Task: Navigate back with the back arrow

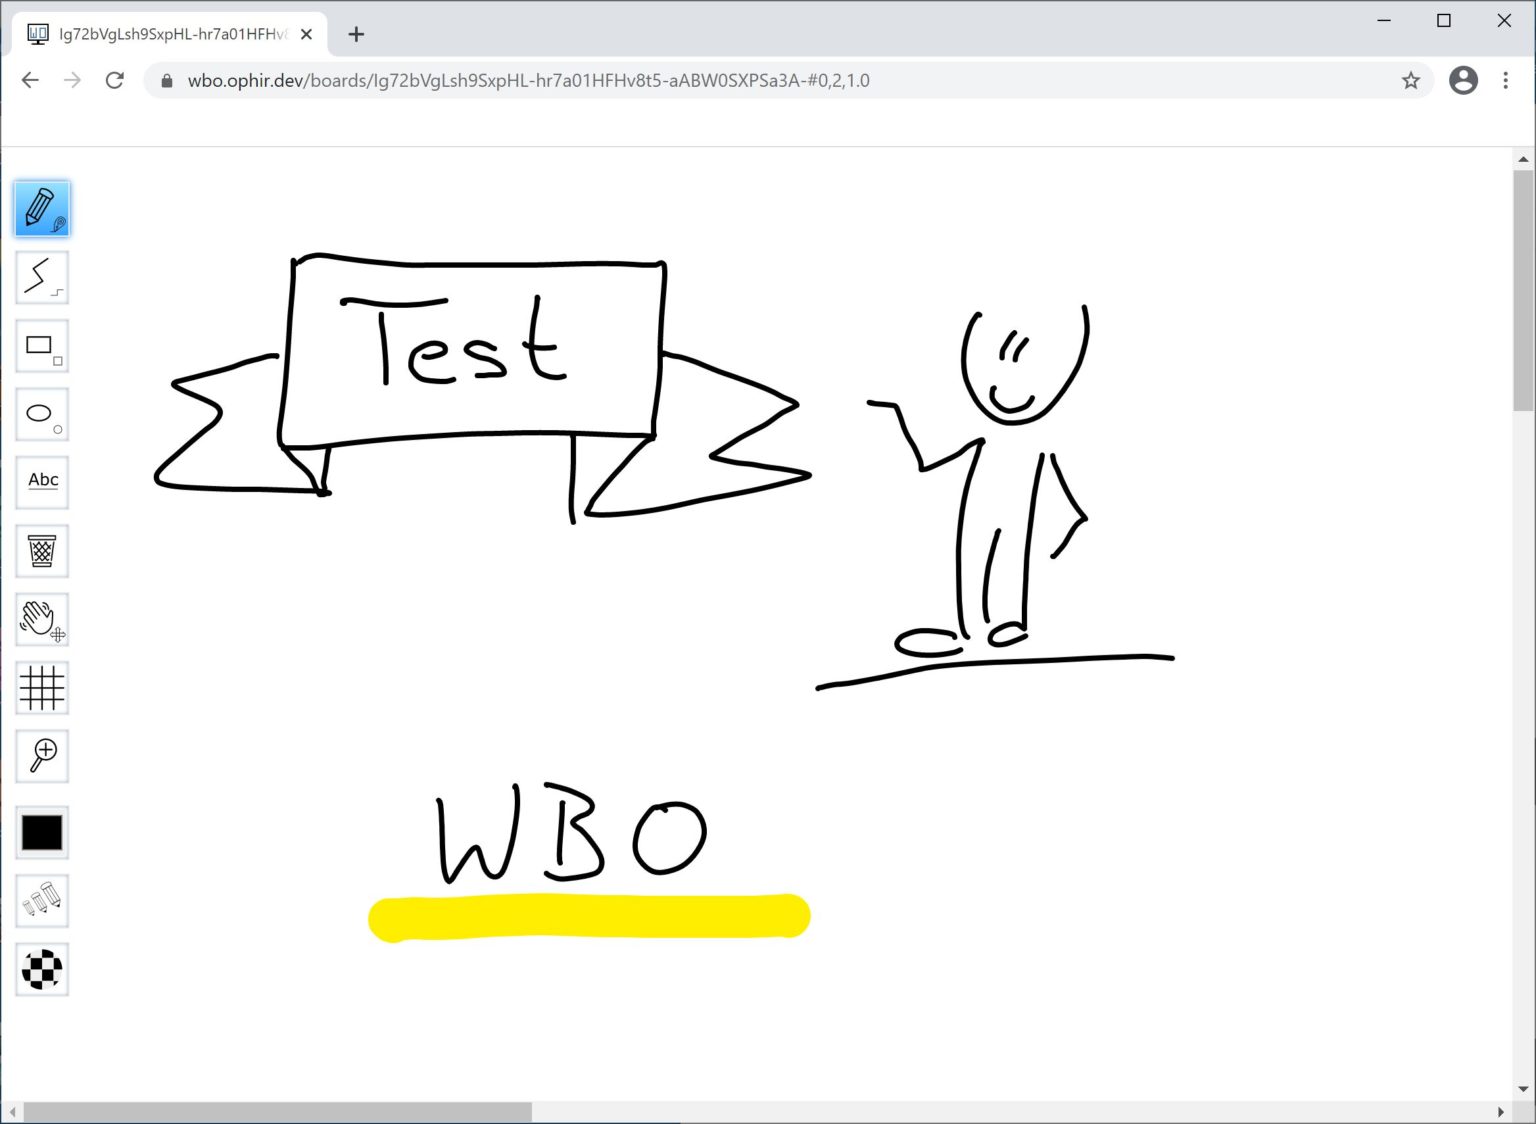Action: 29,80
